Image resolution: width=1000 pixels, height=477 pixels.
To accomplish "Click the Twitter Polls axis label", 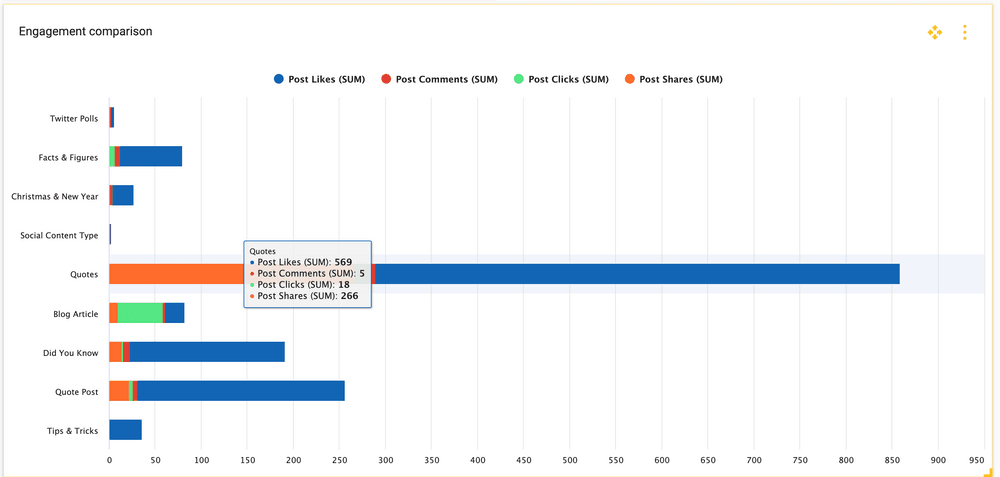I will [74, 118].
